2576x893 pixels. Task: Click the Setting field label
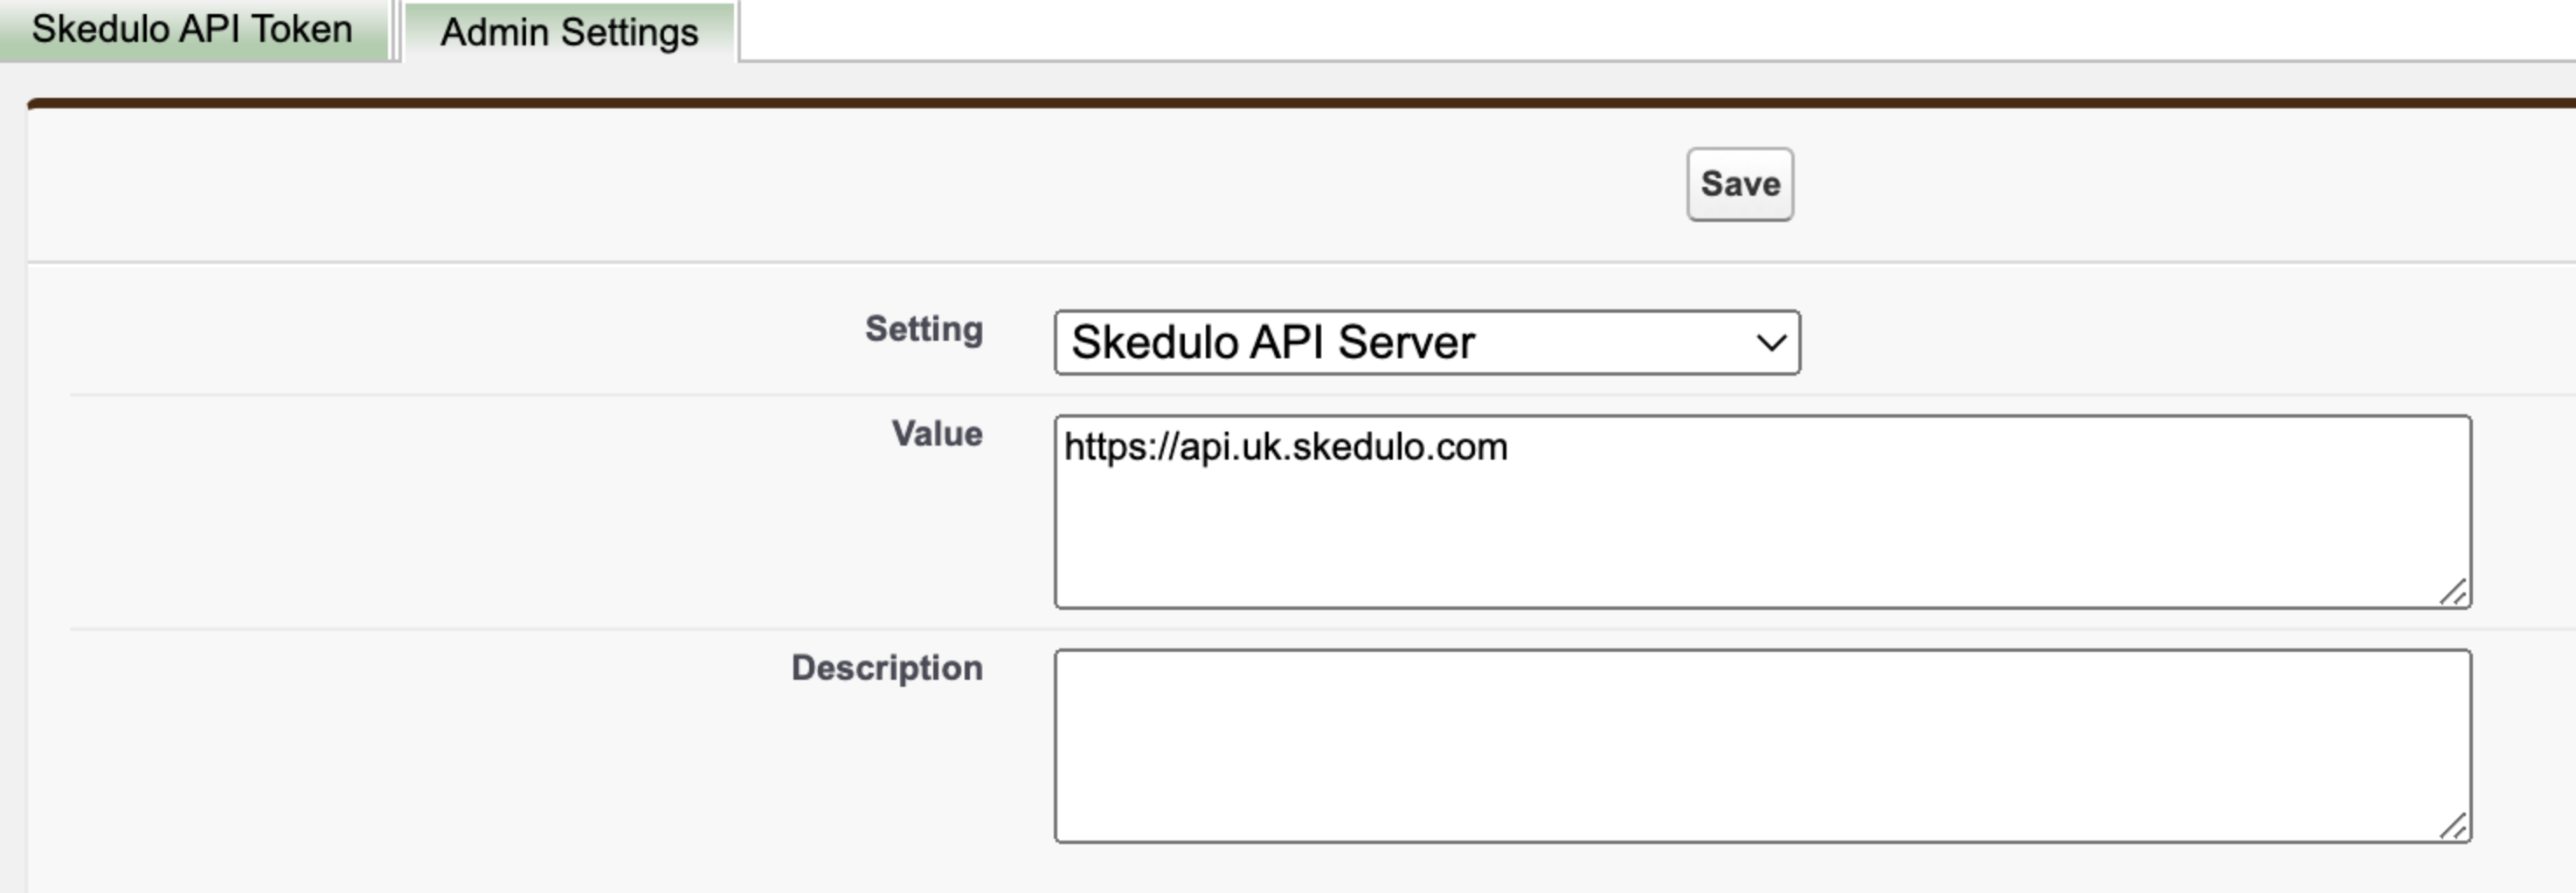(x=923, y=329)
